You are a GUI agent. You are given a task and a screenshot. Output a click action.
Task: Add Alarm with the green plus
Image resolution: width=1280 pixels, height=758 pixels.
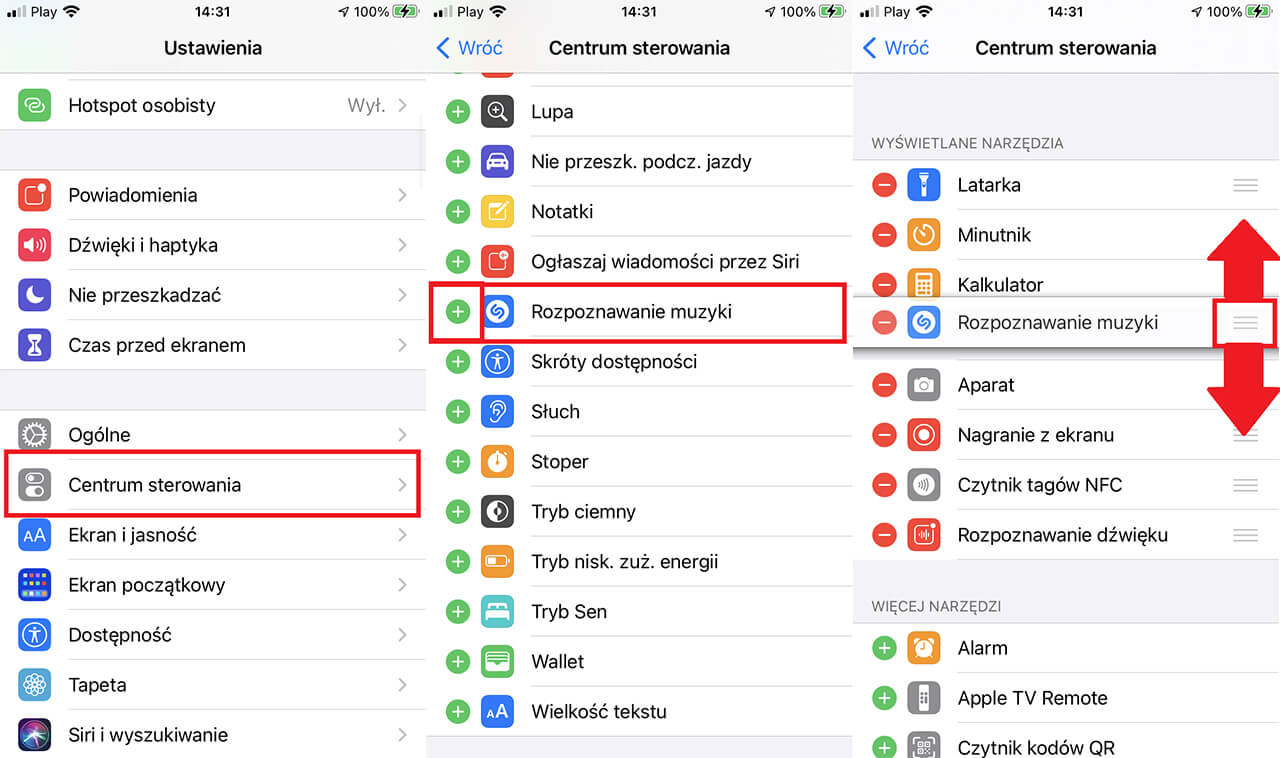pyautogui.click(x=884, y=648)
